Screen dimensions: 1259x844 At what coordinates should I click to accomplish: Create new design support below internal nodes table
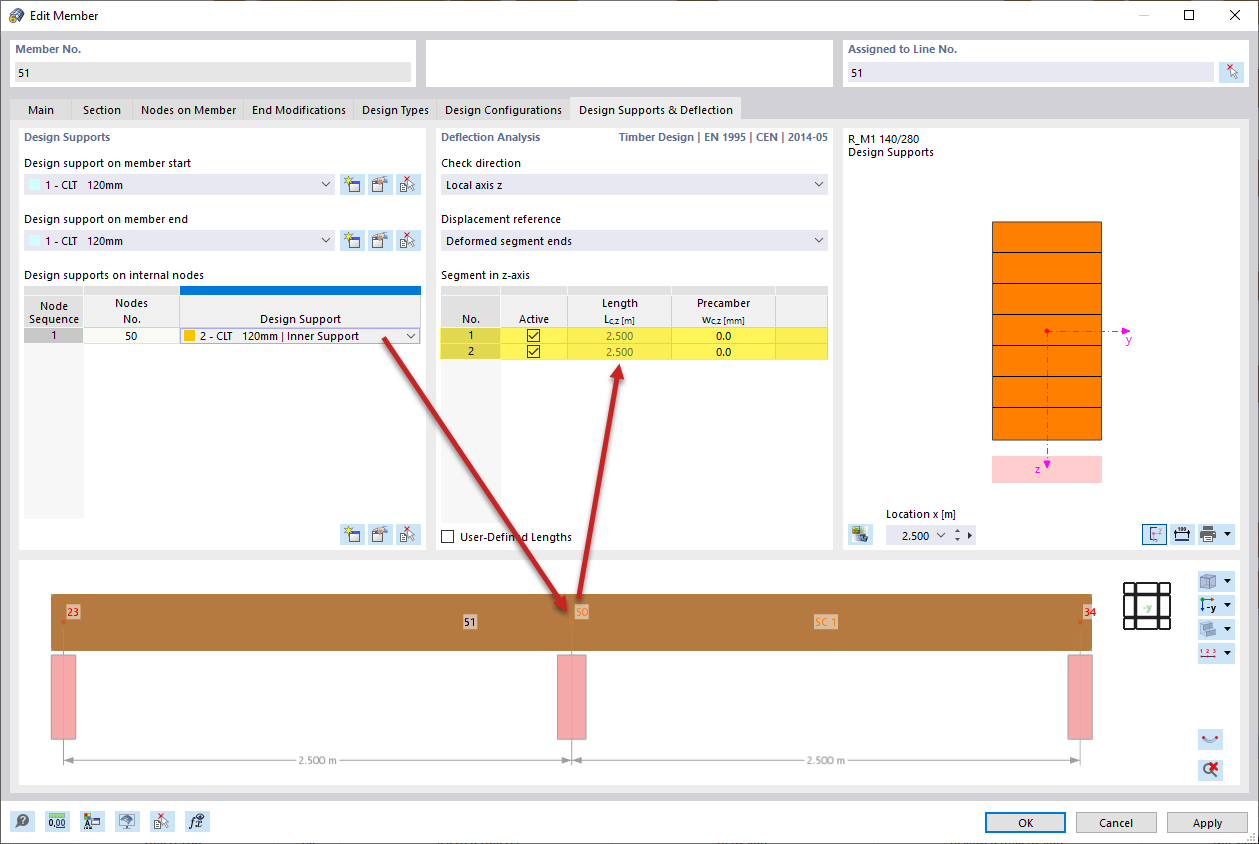352,534
